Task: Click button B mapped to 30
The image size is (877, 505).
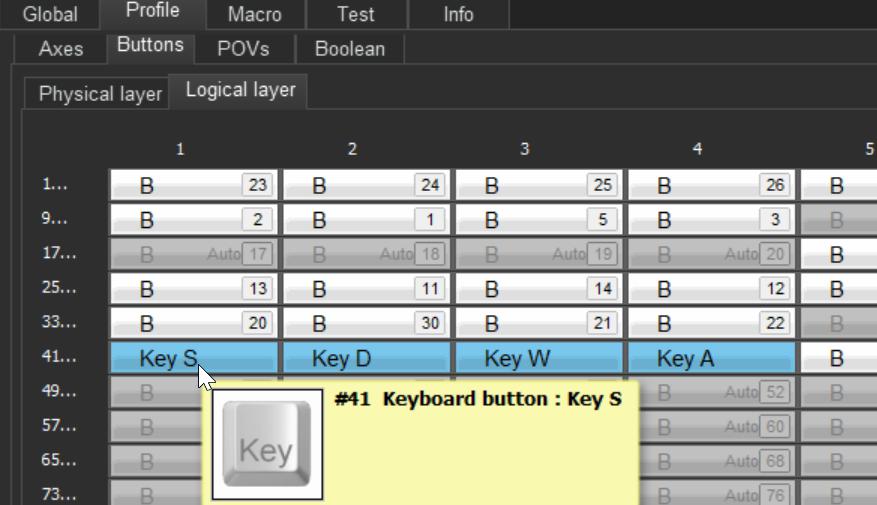Action: click(367, 323)
